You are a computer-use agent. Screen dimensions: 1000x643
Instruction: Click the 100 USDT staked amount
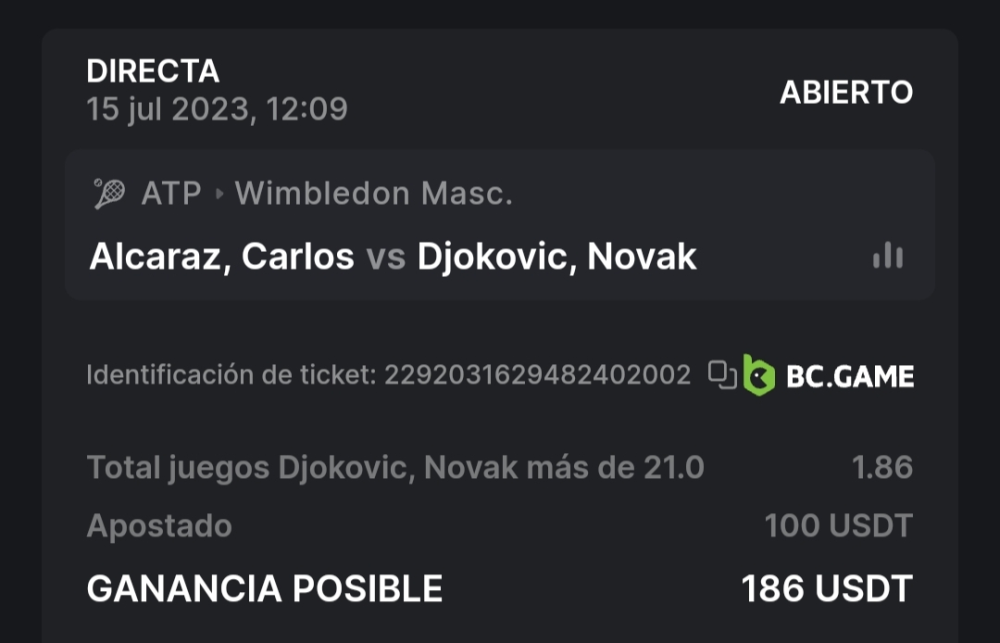[x=838, y=525]
